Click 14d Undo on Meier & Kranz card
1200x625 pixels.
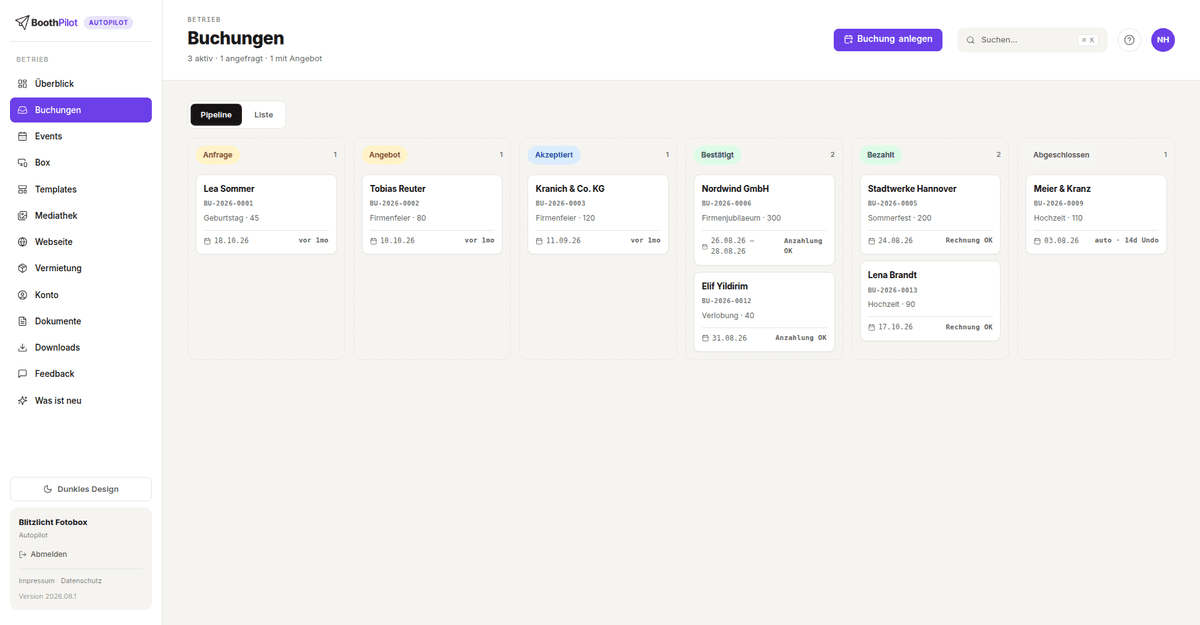(1140, 241)
